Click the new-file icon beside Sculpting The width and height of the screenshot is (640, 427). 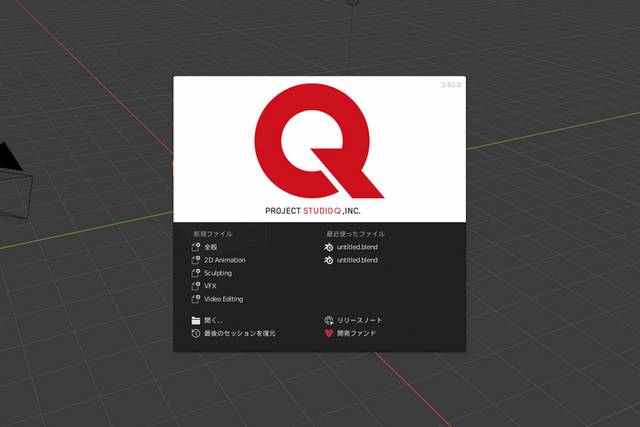(x=196, y=273)
